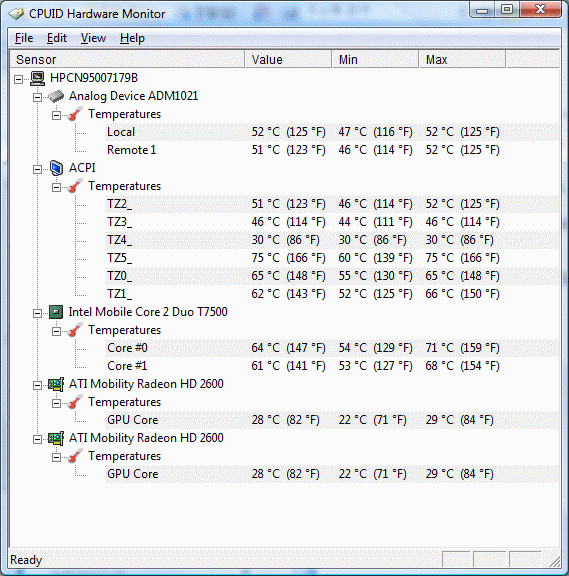The width and height of the screenshot is (569, 576).
Task: Click the CPUID app icon in title bar
Action: (x=17, y=14)
